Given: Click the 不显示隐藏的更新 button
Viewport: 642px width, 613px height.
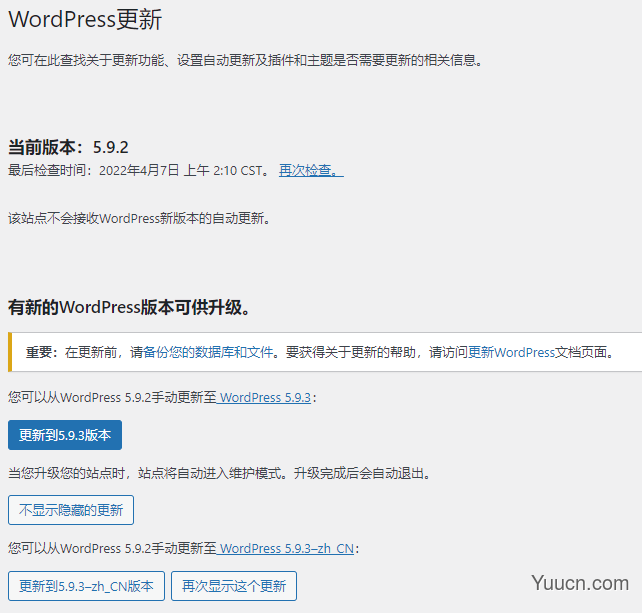Looking at the screenshot, I should tap(71, 510).
